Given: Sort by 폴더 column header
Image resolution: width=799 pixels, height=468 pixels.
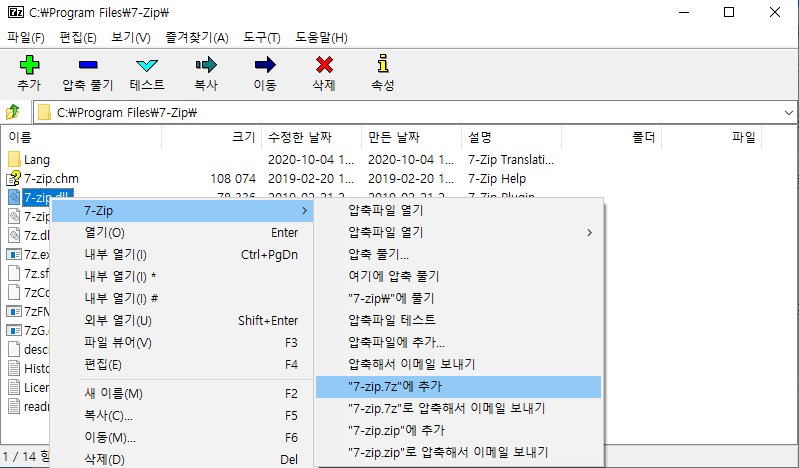Looking at the screenshot, I should point(611,137).
